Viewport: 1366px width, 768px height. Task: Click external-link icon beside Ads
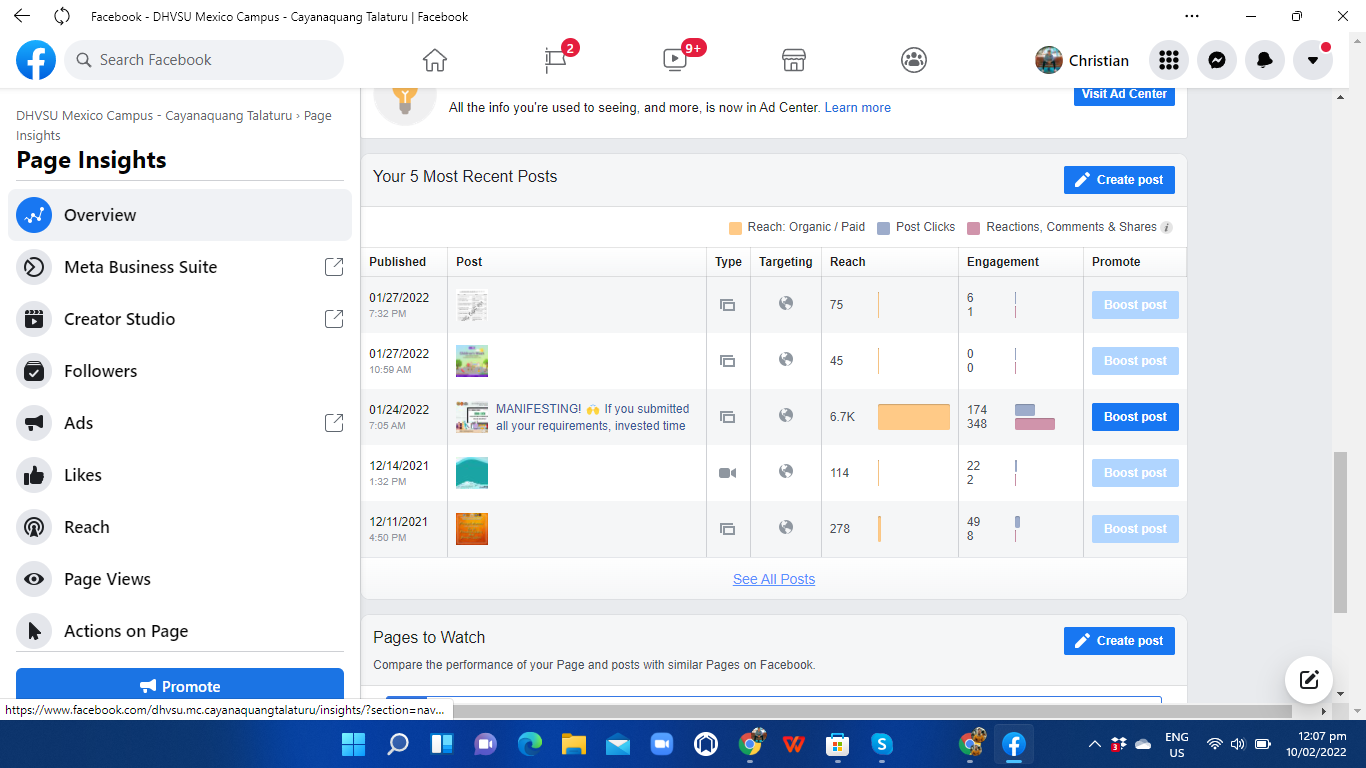click(334, 423)
